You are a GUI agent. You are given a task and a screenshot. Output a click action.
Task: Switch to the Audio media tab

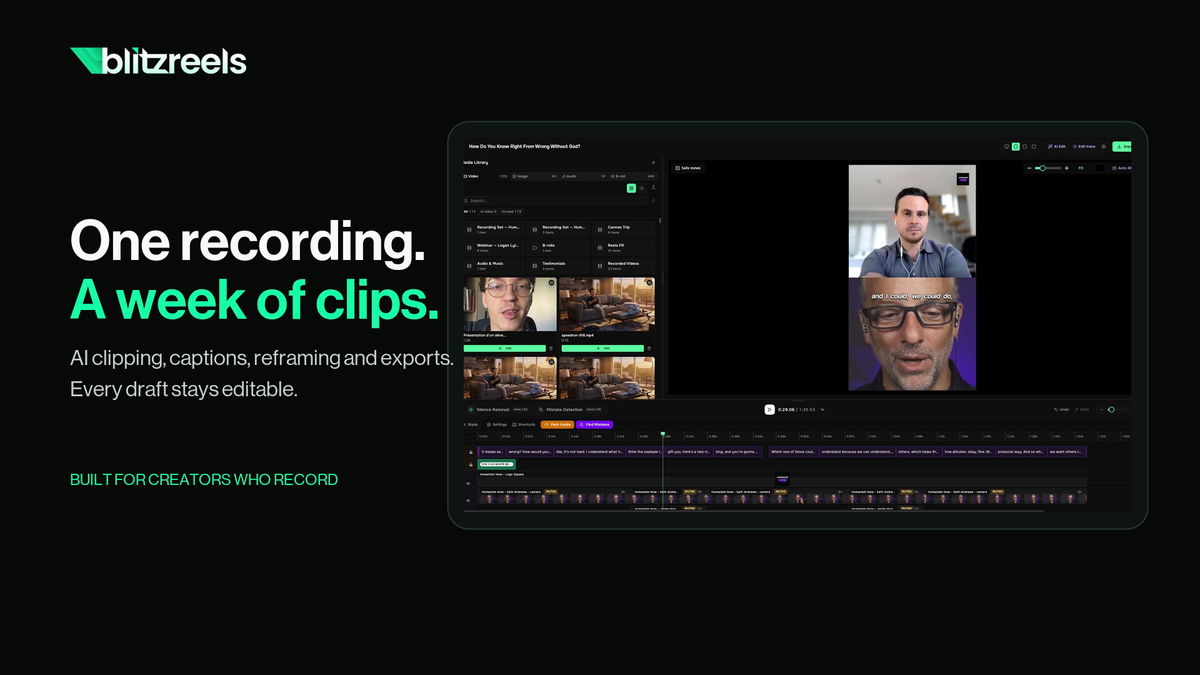click(584, 176)
